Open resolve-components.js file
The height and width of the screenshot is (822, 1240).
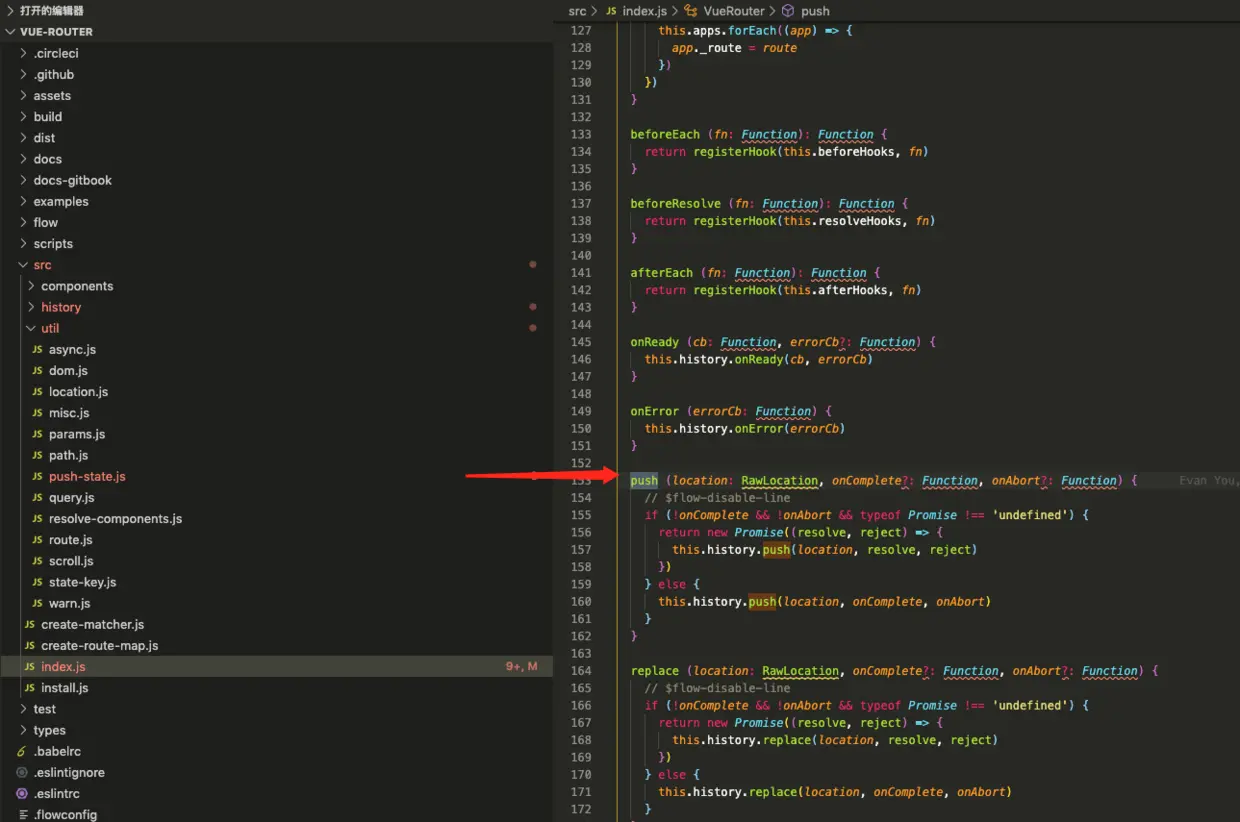point(115,519)
